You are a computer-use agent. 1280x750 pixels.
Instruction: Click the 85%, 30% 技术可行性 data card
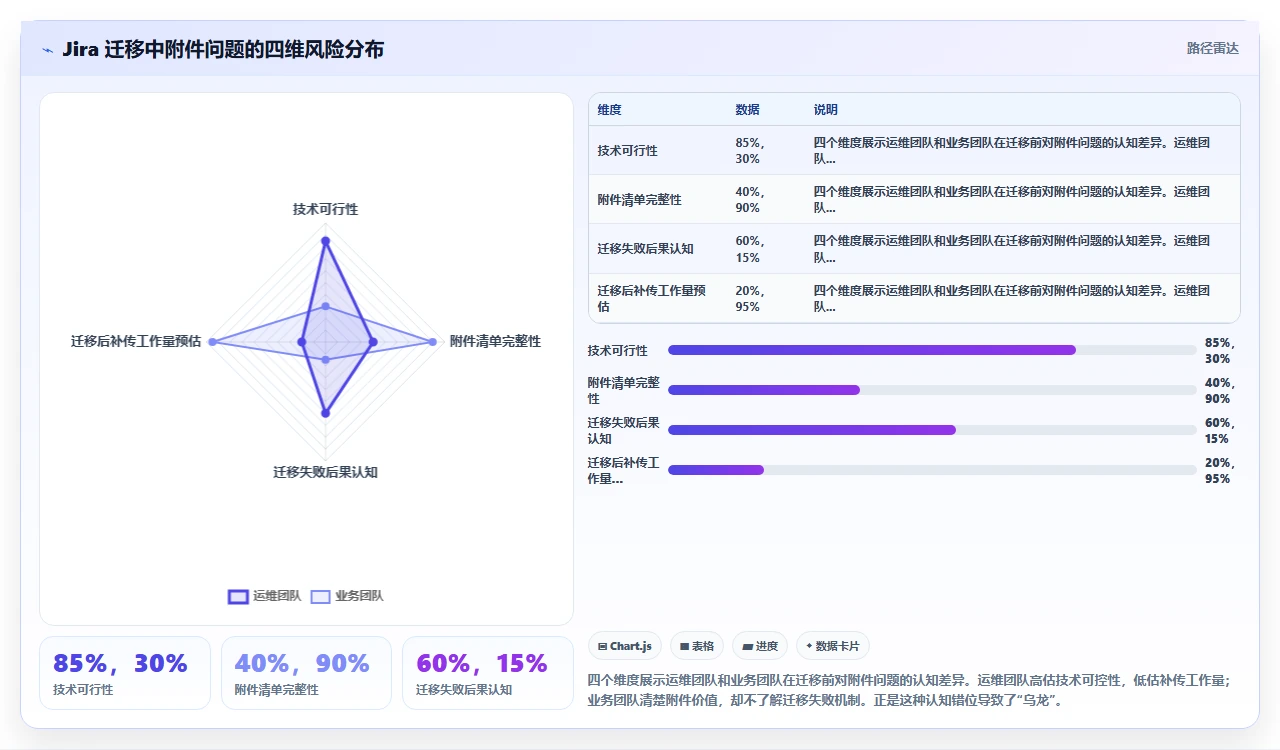tap(125, 673)
